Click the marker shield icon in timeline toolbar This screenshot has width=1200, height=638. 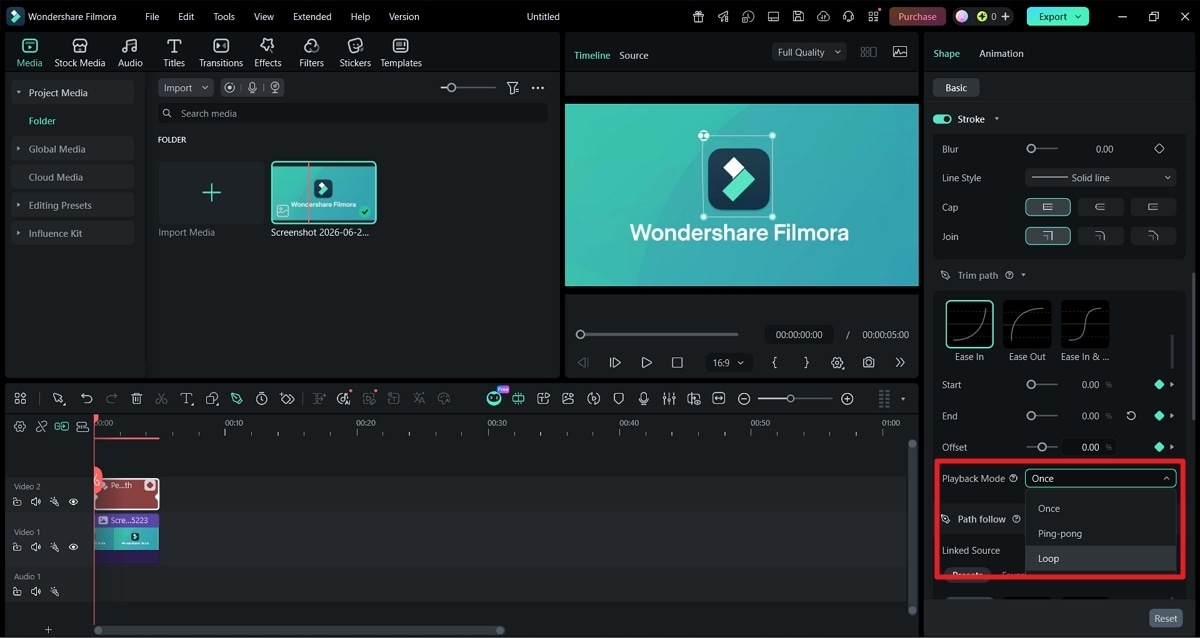pyautogui.click(x=618, y=398)
